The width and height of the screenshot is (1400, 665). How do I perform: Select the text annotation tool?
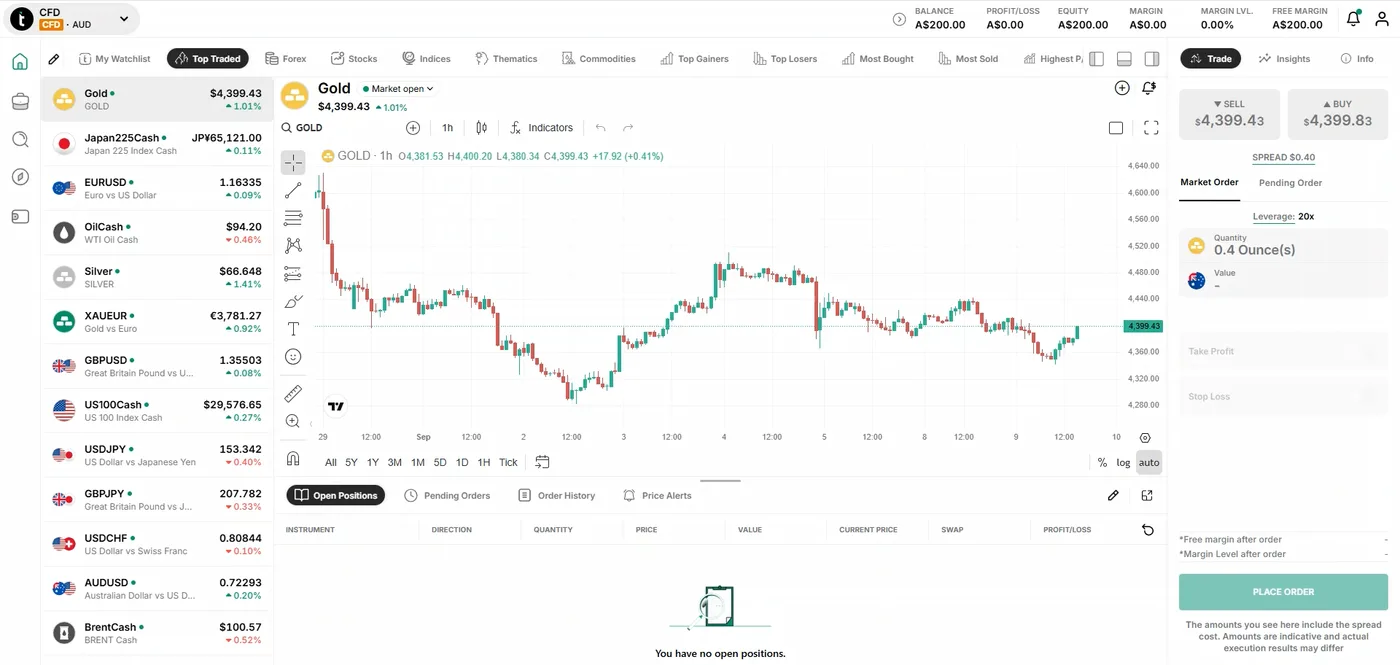click(293, 329)
